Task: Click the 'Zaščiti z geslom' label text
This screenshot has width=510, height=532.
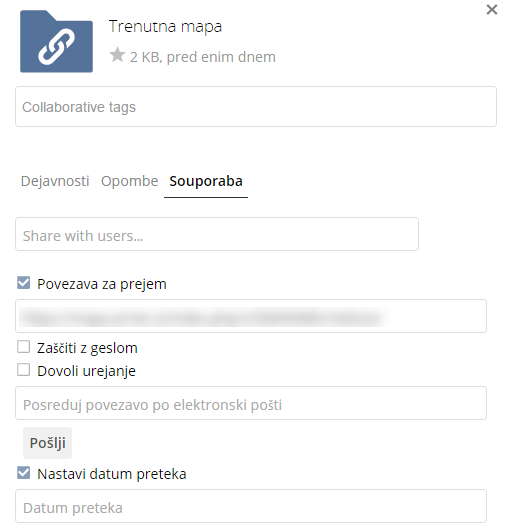Action: tap(87, 348)
